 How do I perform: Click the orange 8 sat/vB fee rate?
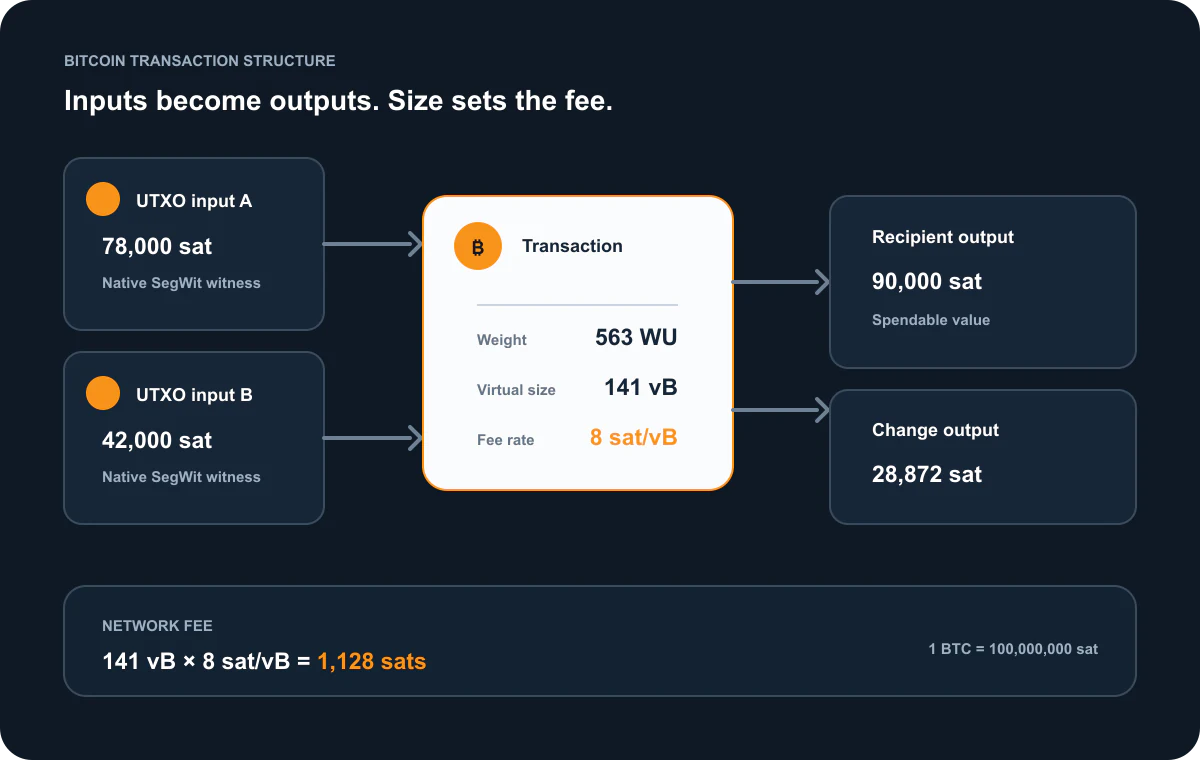point(634,438)
